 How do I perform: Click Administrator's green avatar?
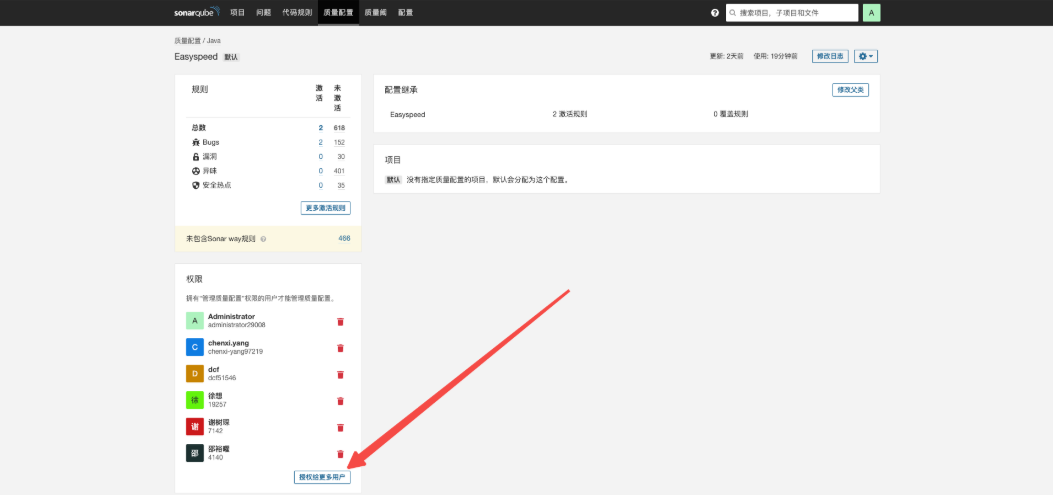(x=195, y=321)
